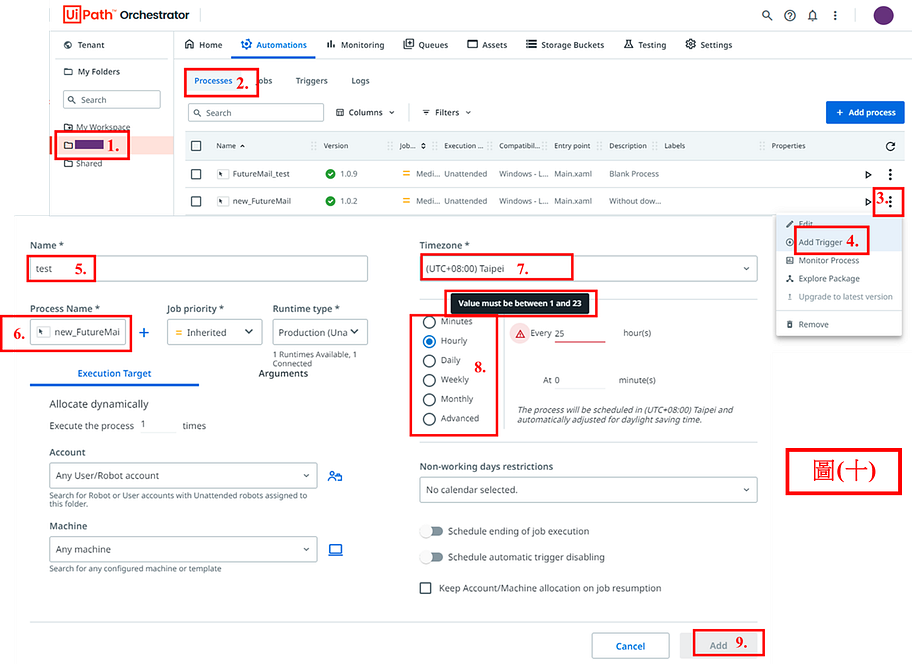Select the Advanced radio option

tap(429, 419)
